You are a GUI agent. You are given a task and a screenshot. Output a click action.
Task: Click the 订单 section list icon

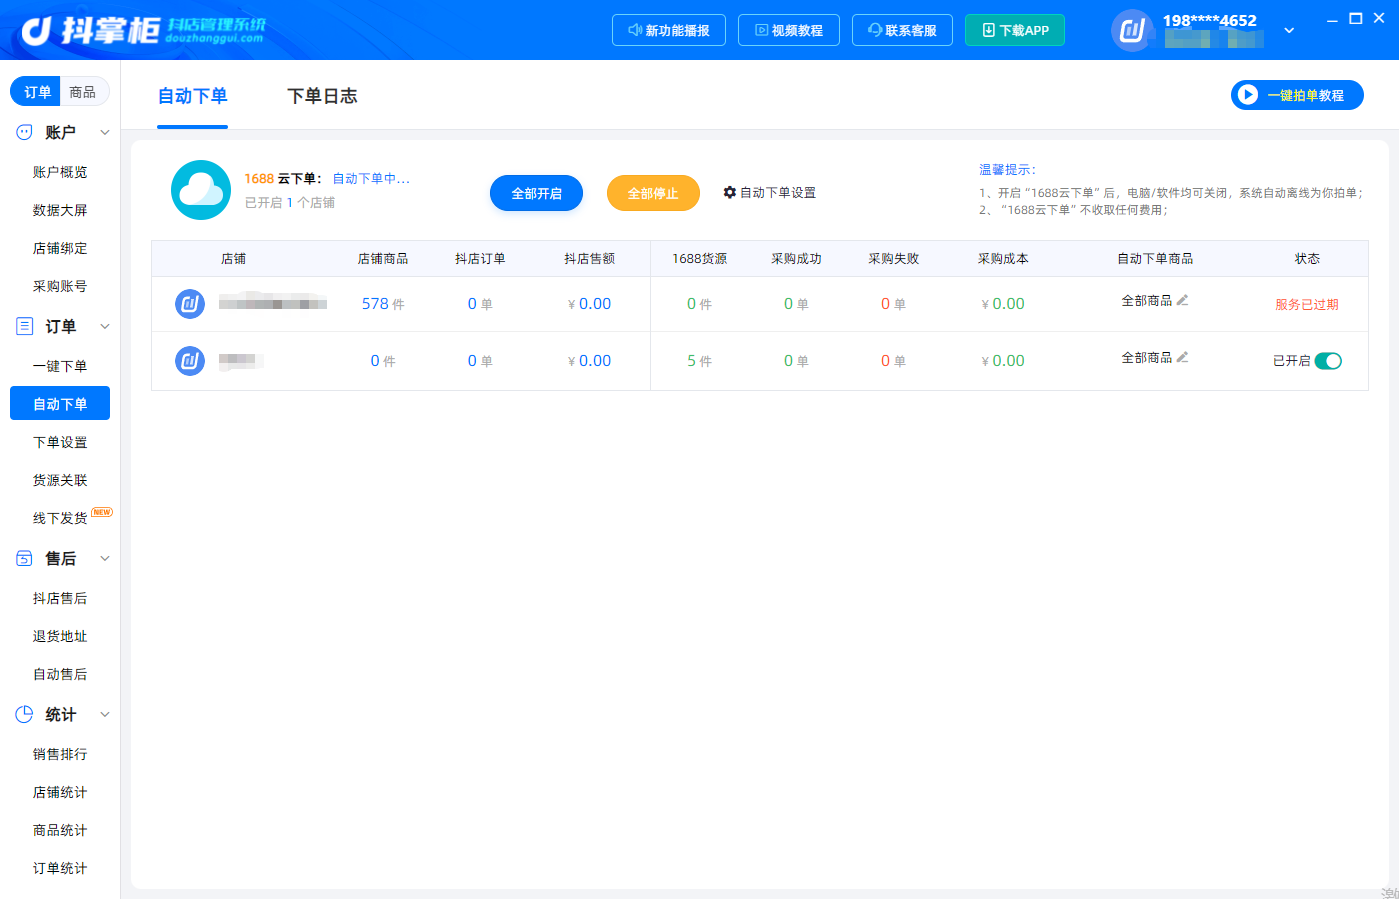pyautogui.click(x=24, y=326)
